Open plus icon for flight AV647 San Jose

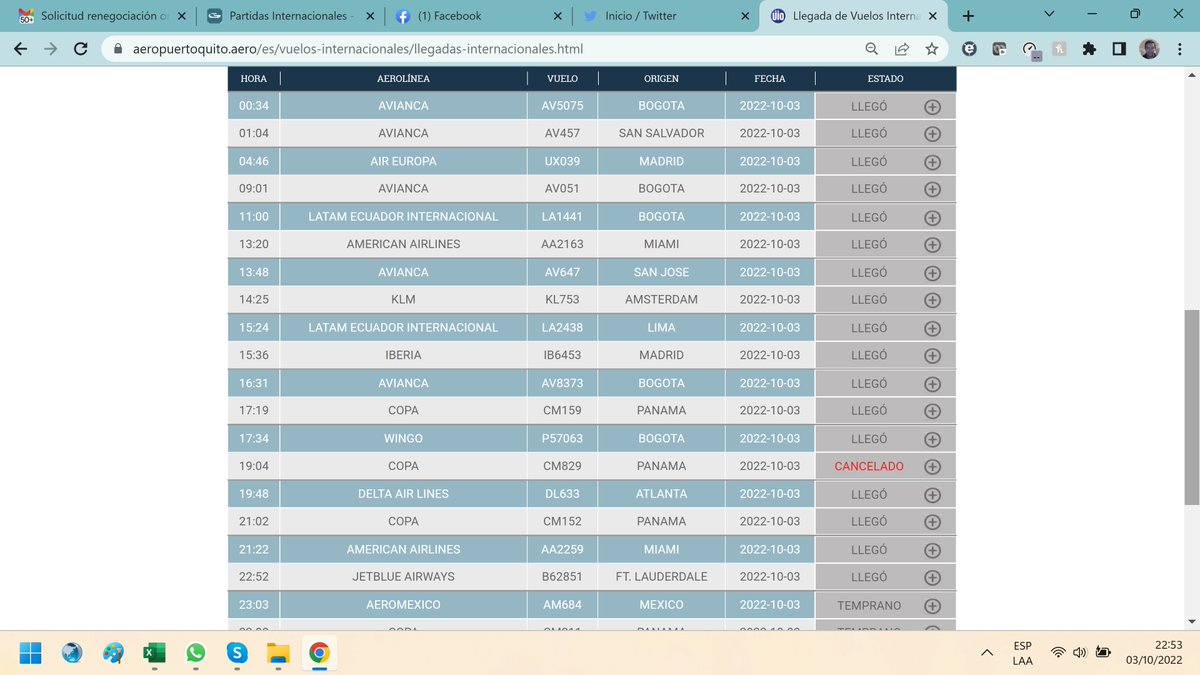tap(932, 273)
